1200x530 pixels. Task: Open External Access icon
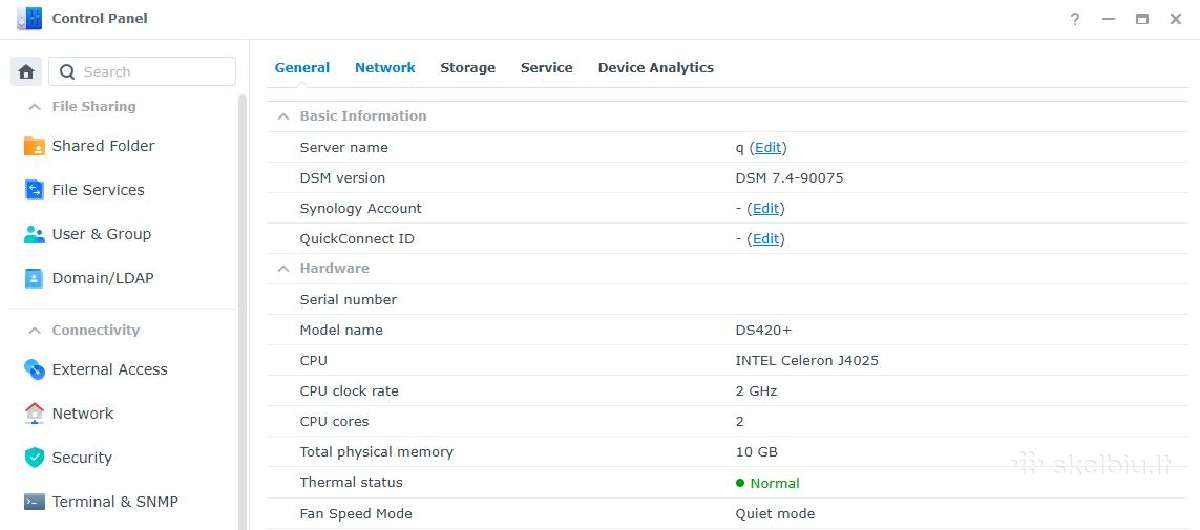point(34,370)
